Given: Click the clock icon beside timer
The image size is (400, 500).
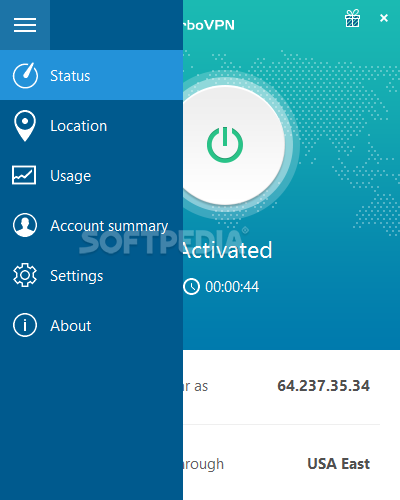Looking at the screenshot, I should point(191,287).
